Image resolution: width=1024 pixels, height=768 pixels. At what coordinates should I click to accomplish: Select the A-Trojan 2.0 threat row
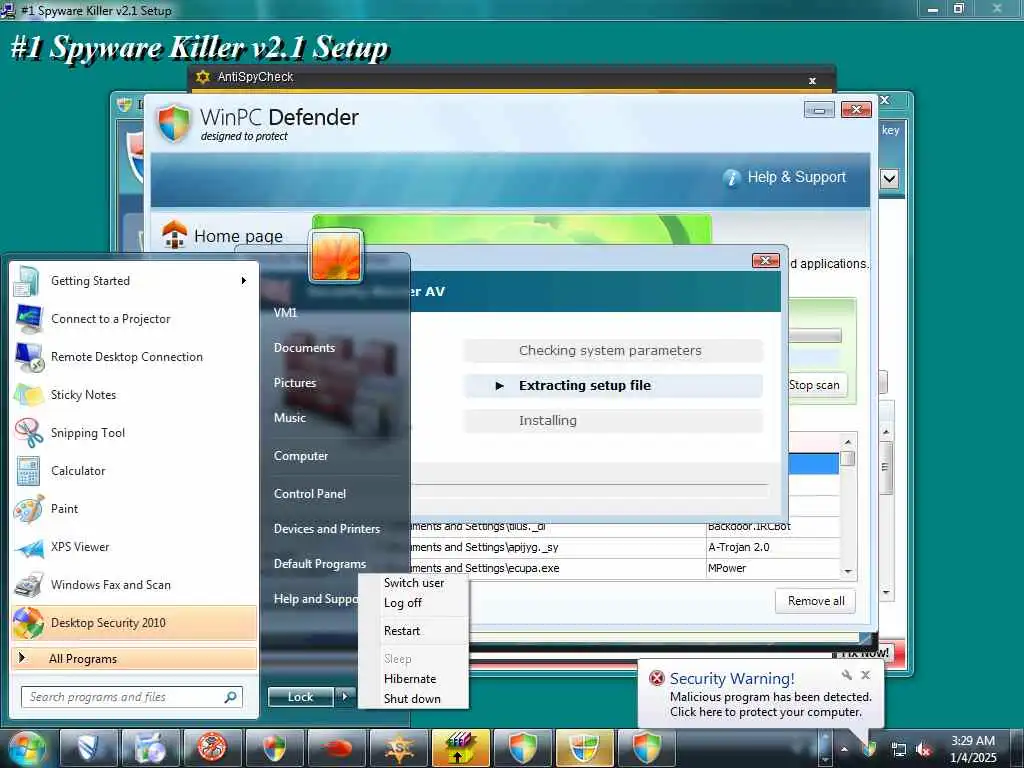[x=626, y=547]
